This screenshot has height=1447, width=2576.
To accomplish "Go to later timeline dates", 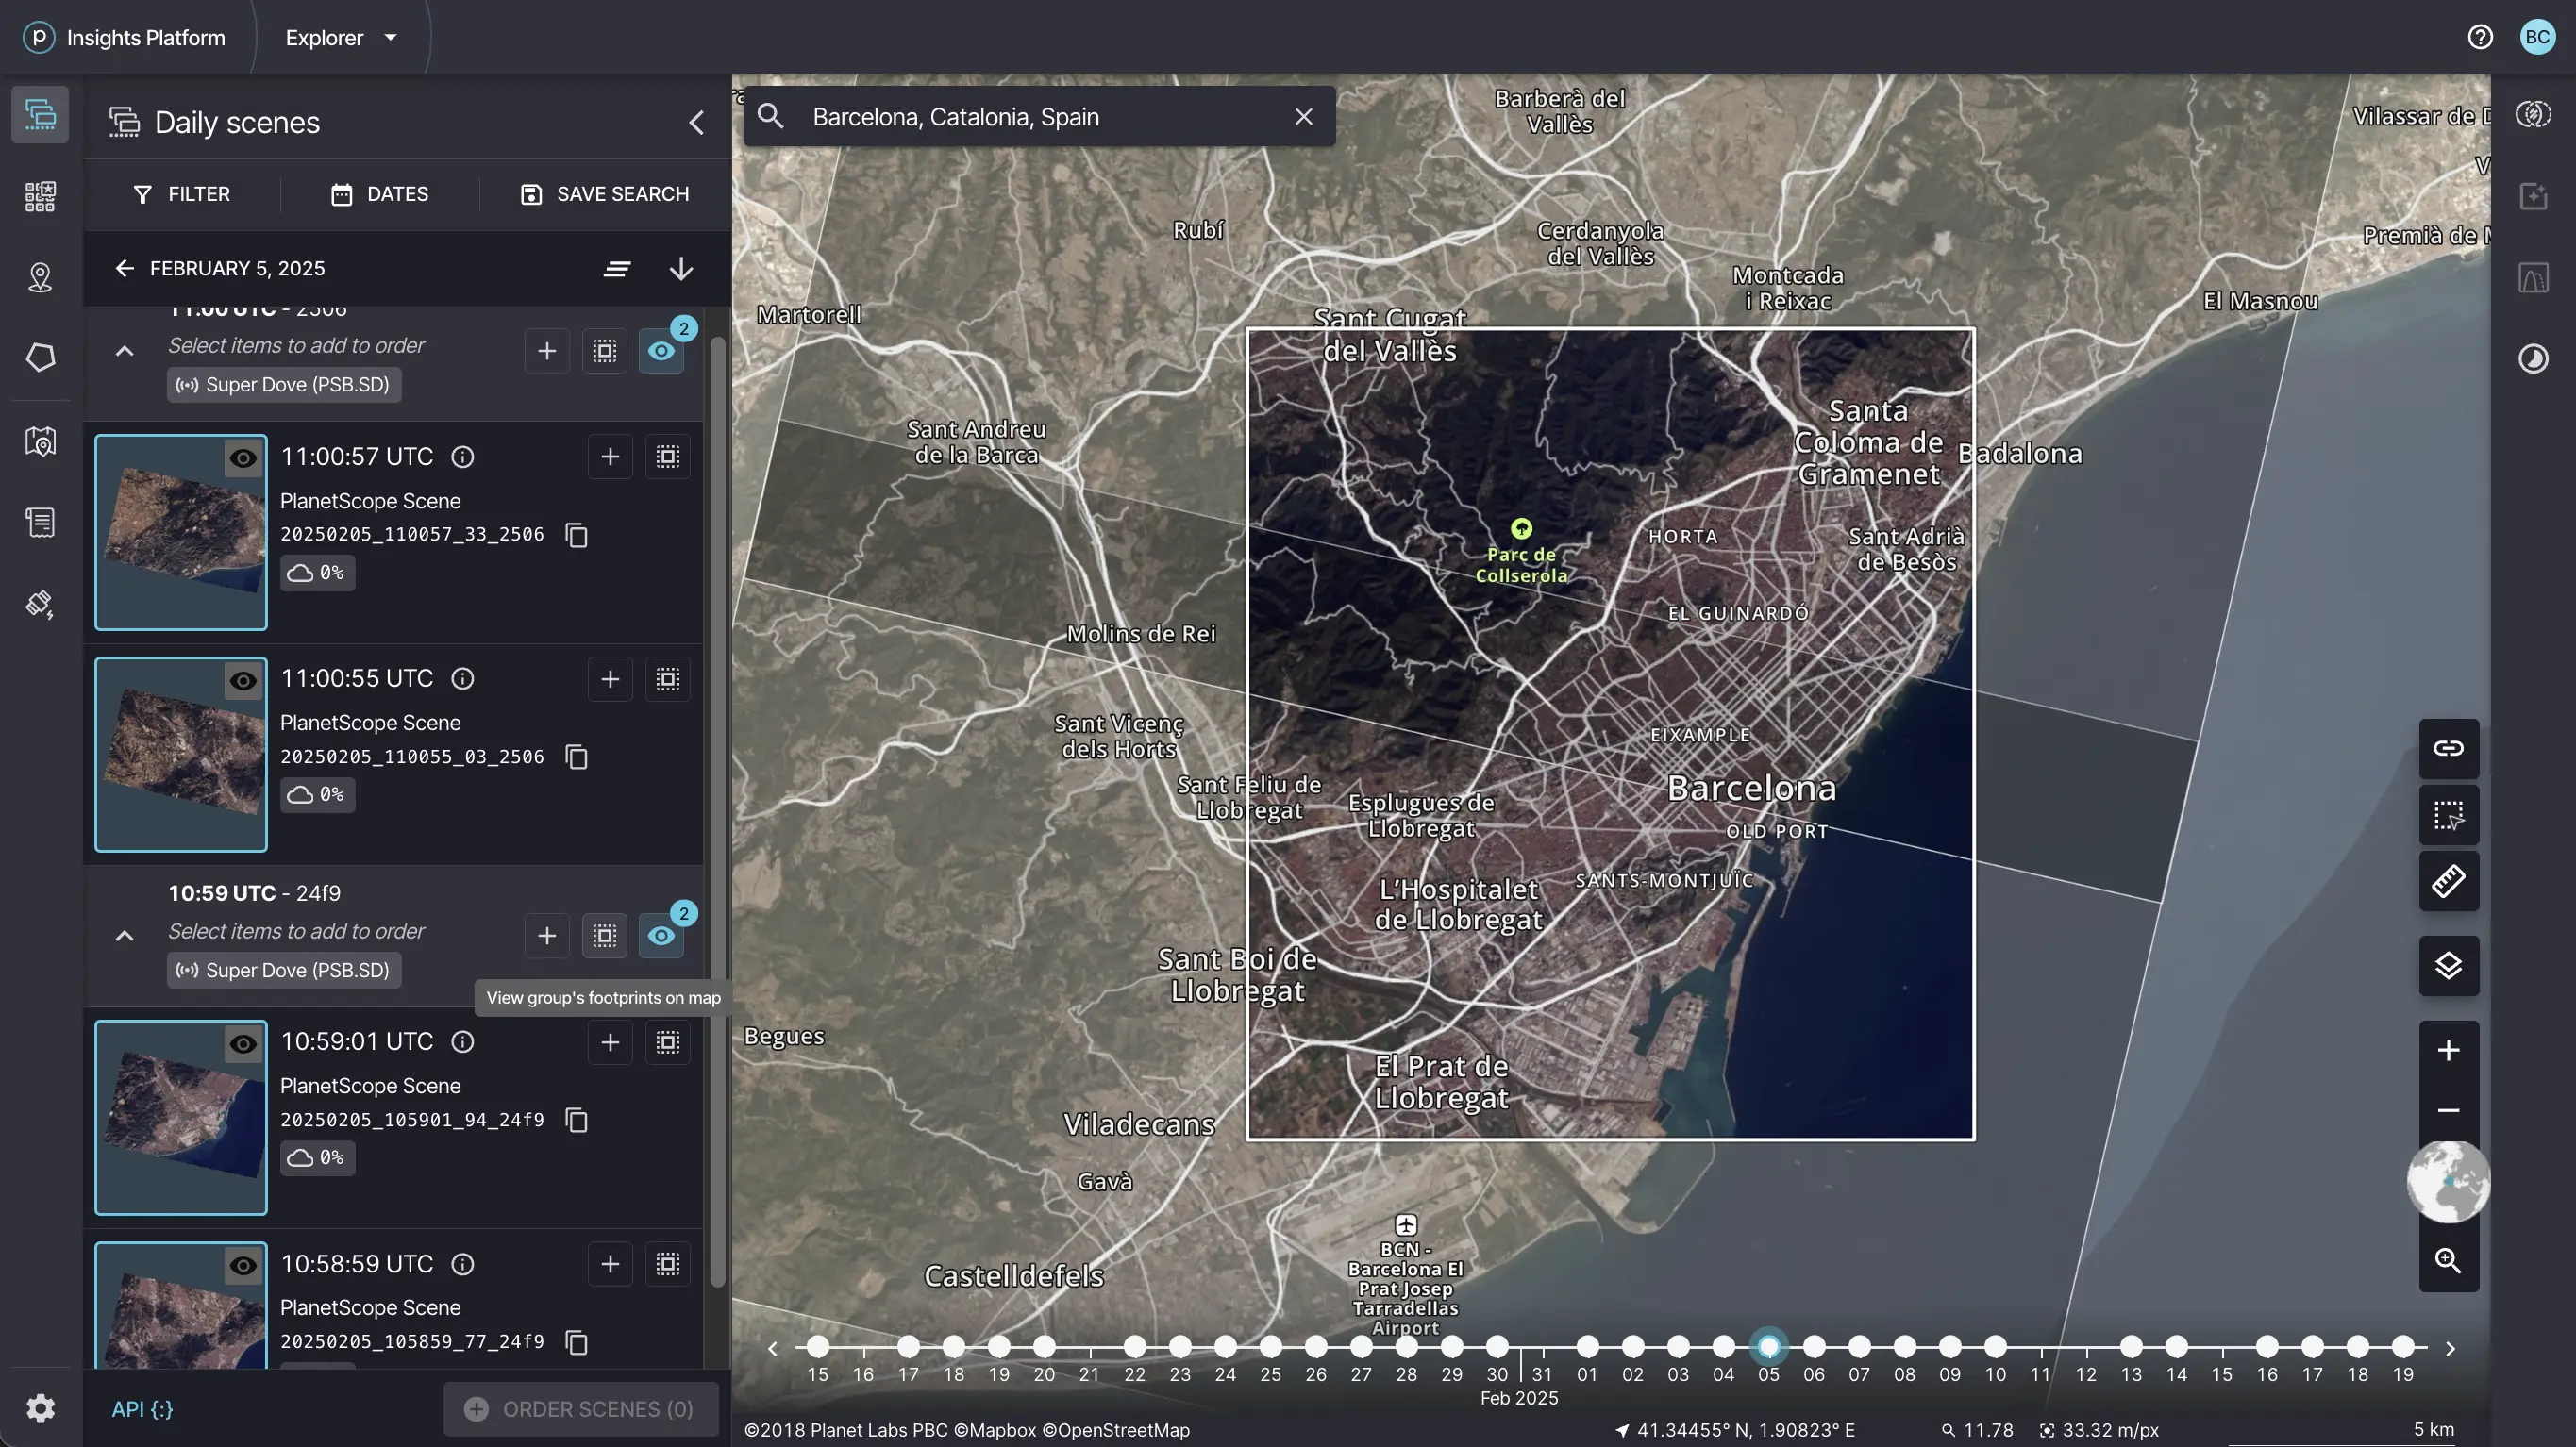I will click(x=2450, y=1349).
